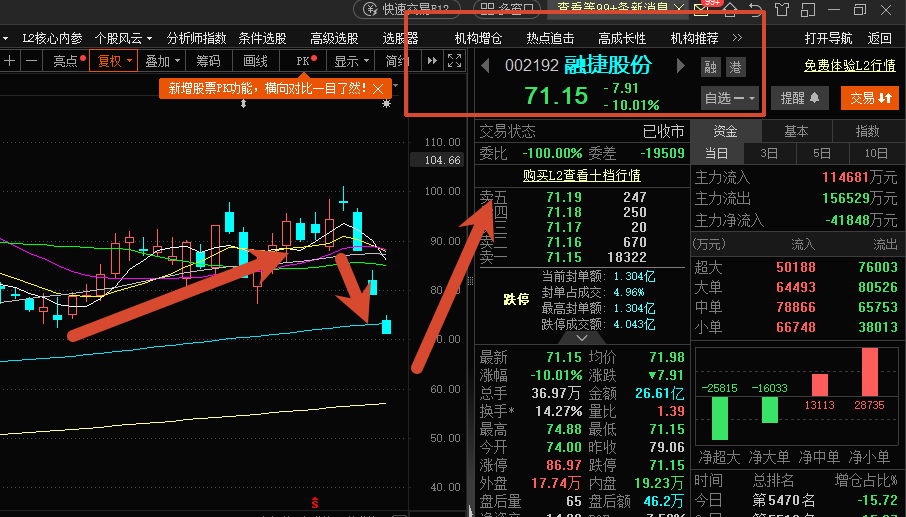Click small dropdown arrow right of tooltip

pyautogui.click(x=396, y=85)
